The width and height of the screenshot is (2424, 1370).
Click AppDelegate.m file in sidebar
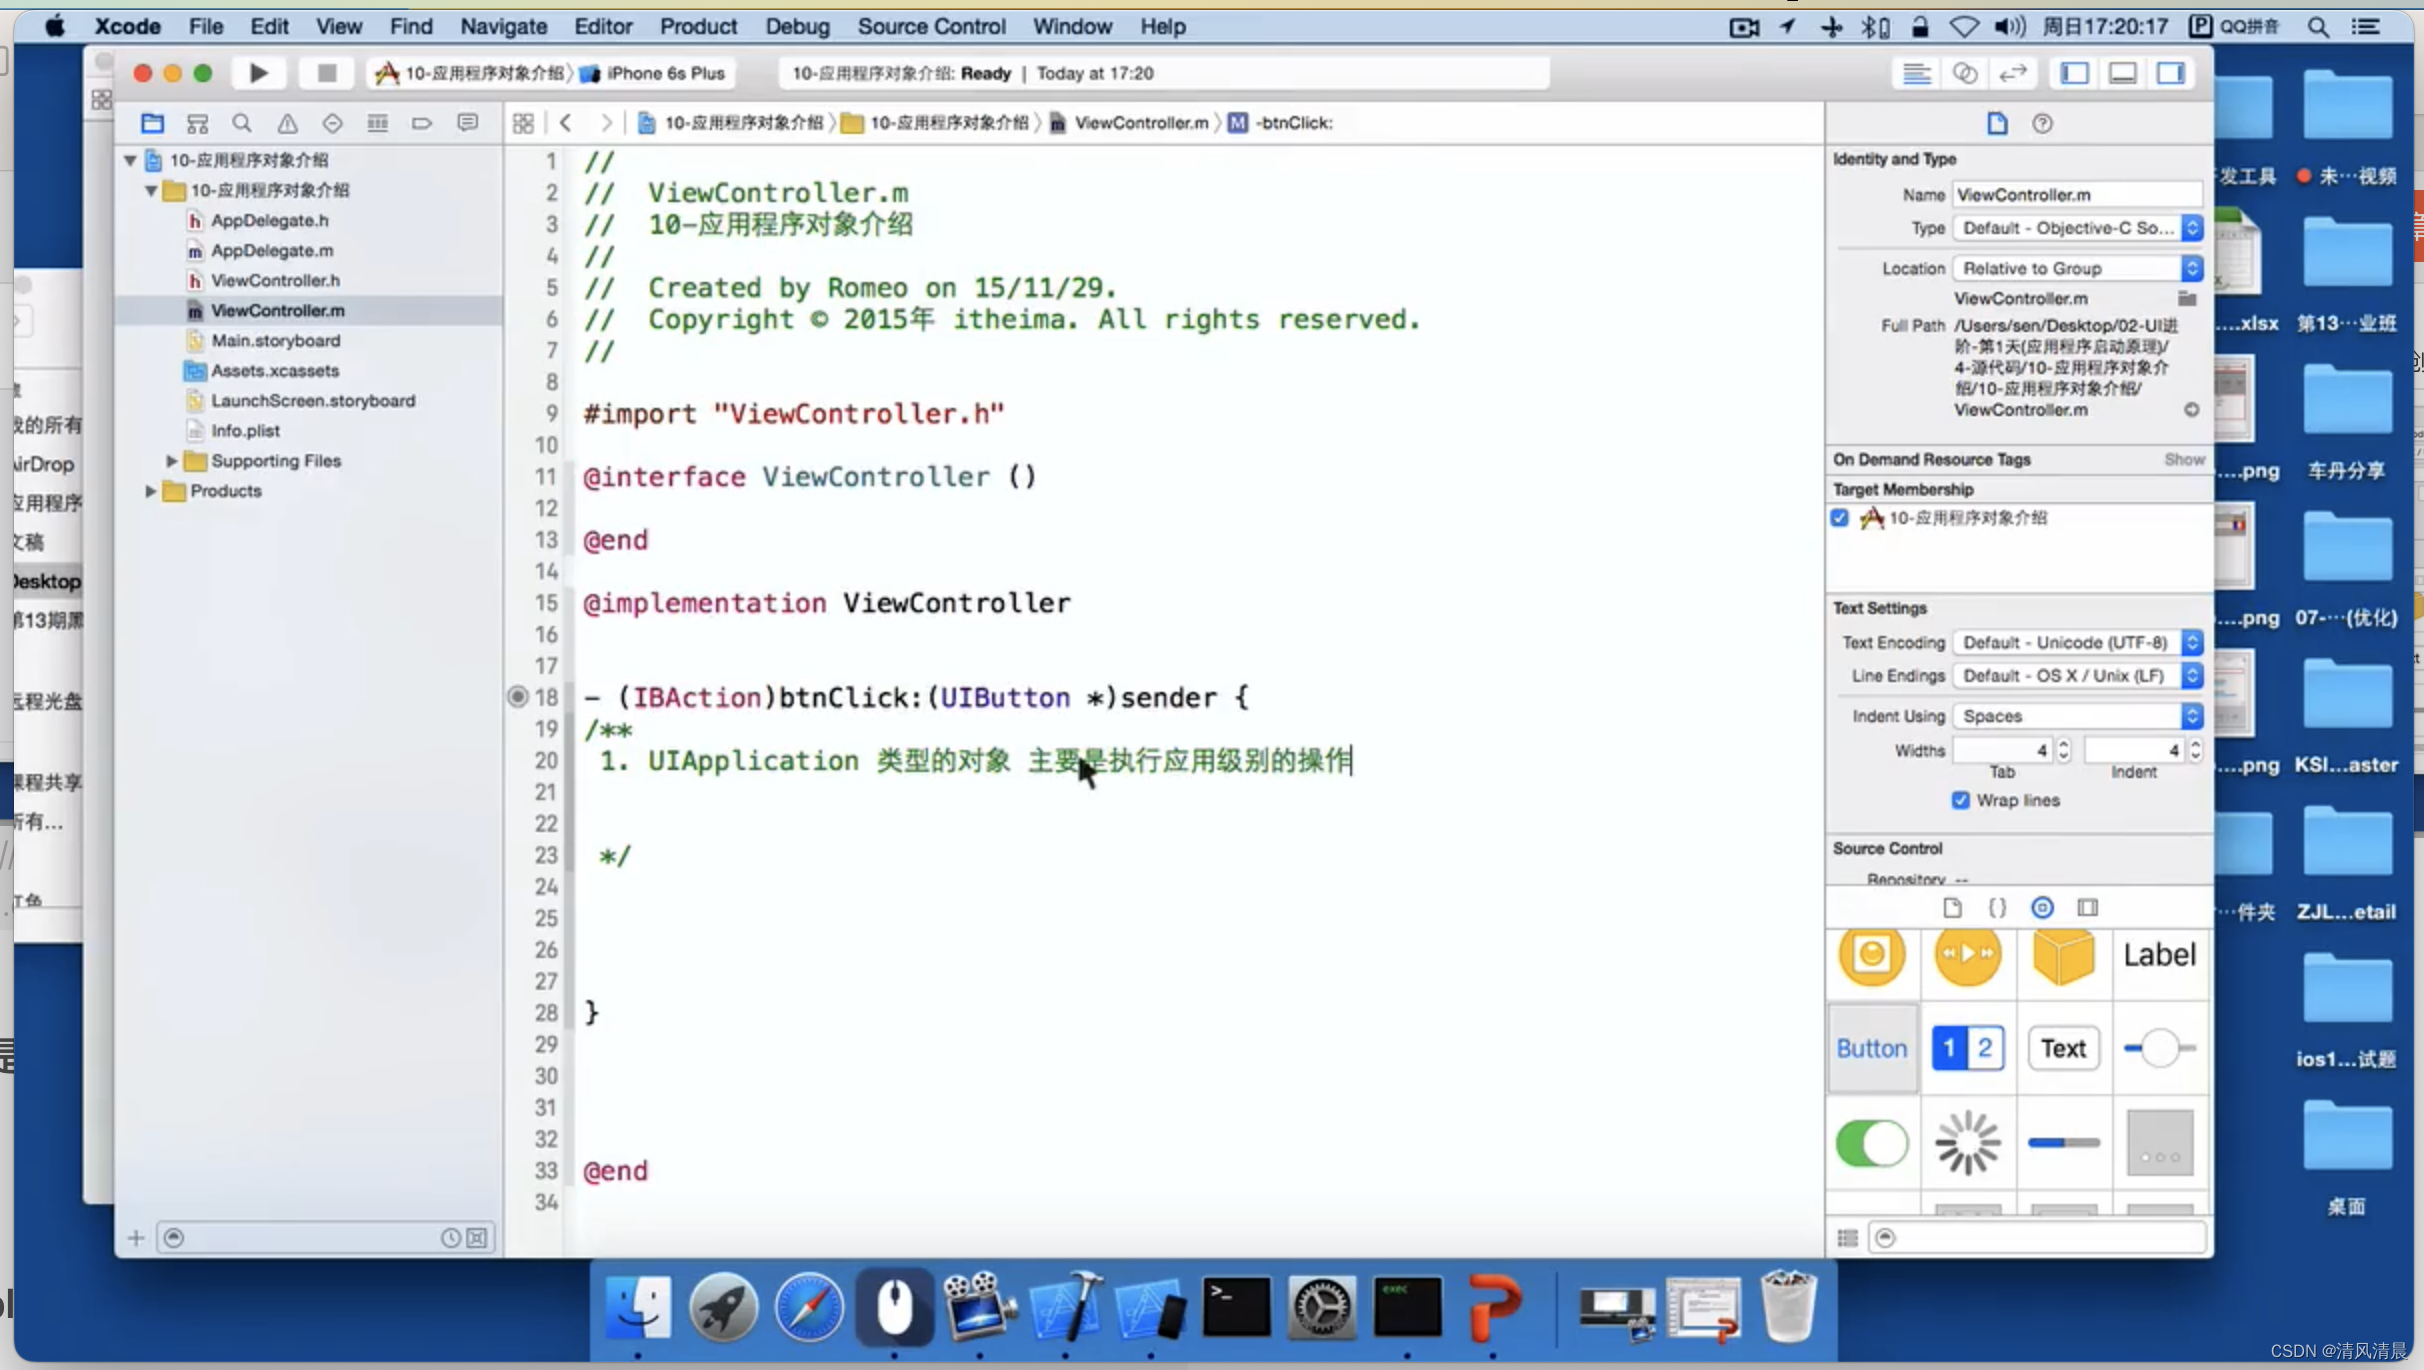[x=273, y=250]
